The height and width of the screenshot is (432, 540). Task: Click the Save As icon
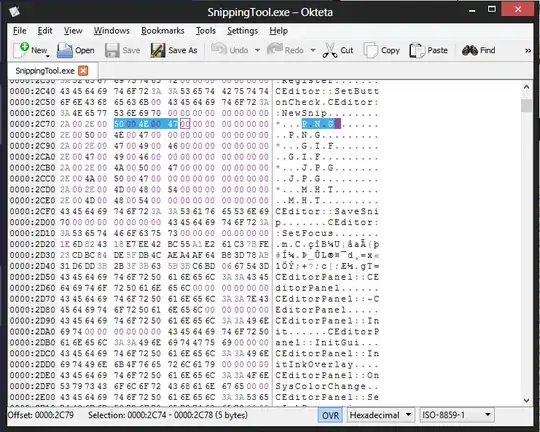(158, 50)
